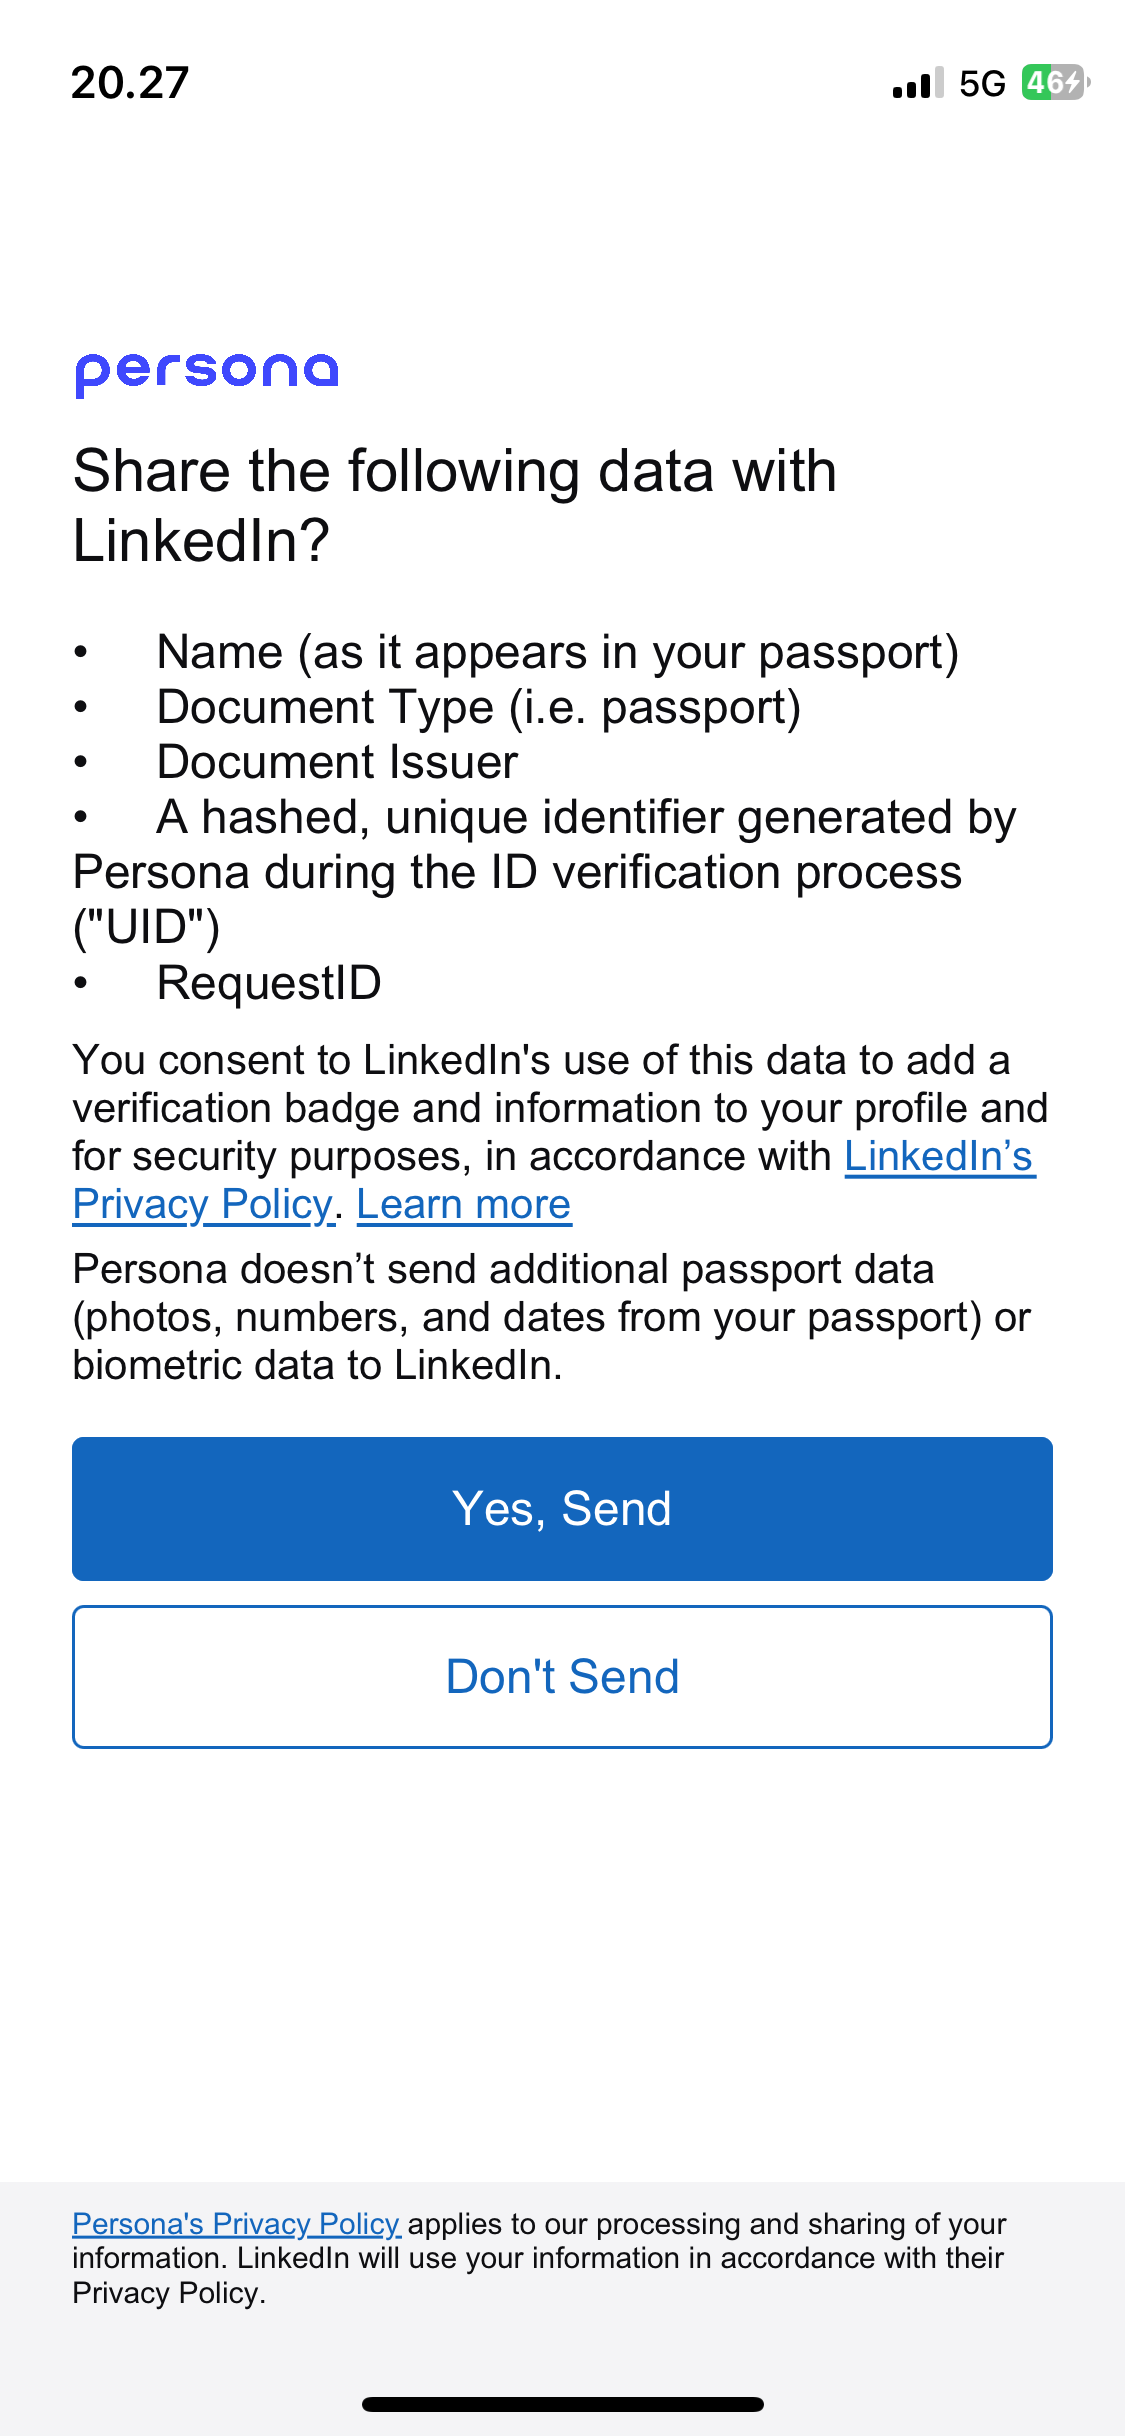
Task: Tap the status bar clock showing 20.27
Action: coord(130,83)
